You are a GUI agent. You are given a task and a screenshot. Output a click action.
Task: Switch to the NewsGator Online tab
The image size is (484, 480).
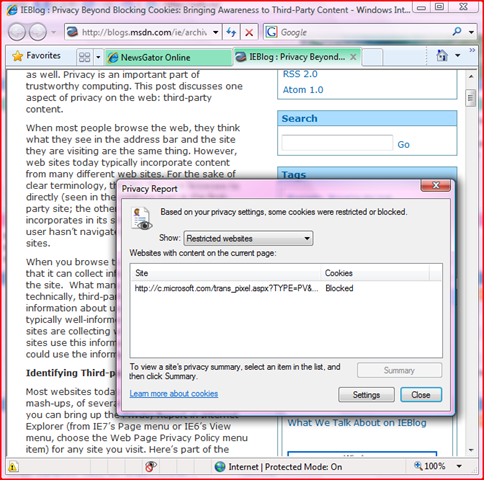[168, 57]
